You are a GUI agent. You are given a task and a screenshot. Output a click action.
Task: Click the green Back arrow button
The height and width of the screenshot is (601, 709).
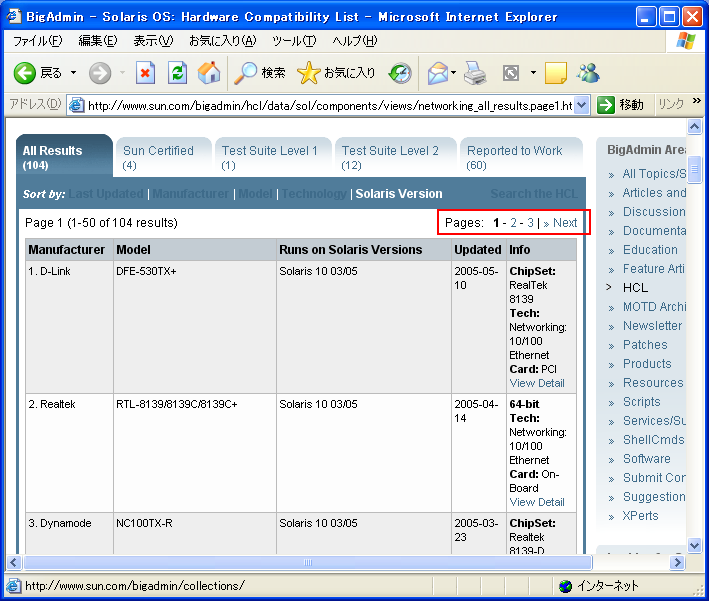point(24,73)
